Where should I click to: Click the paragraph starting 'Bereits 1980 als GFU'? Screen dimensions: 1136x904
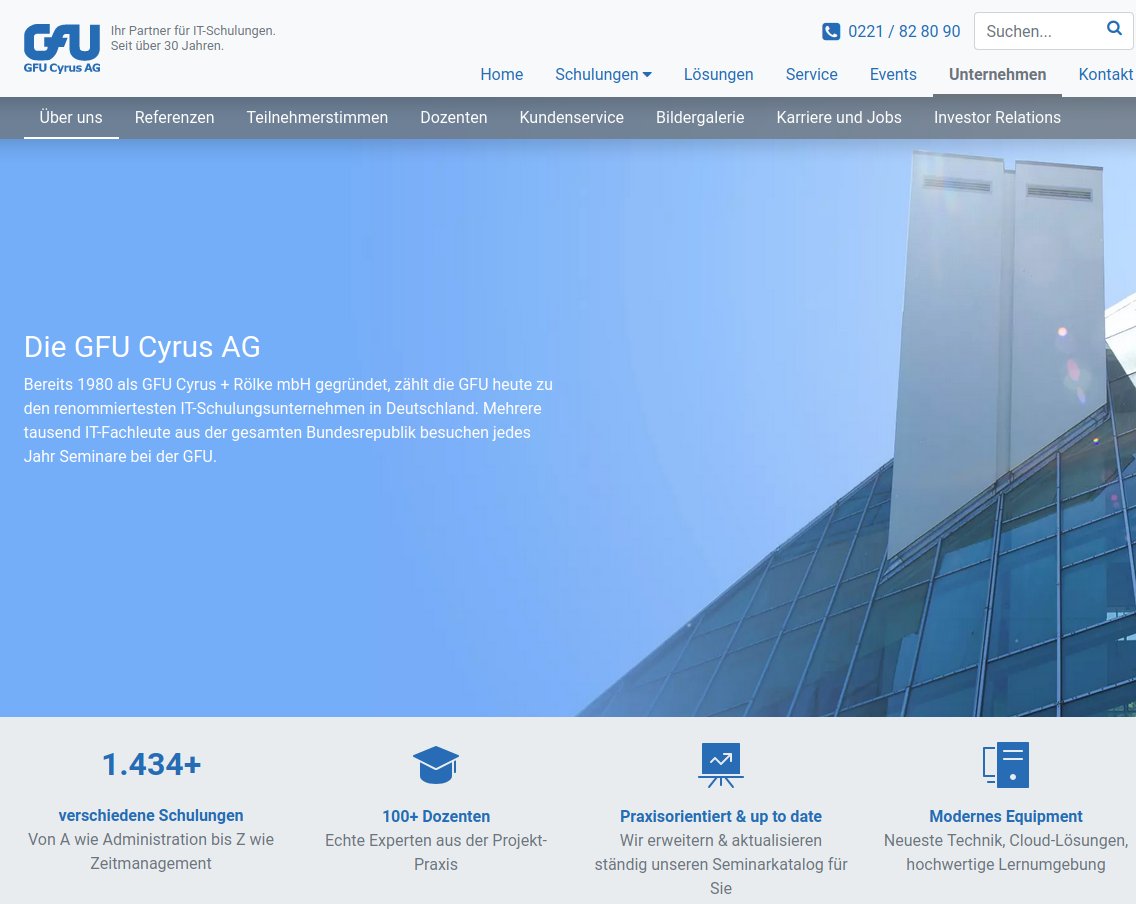point(288,420)
